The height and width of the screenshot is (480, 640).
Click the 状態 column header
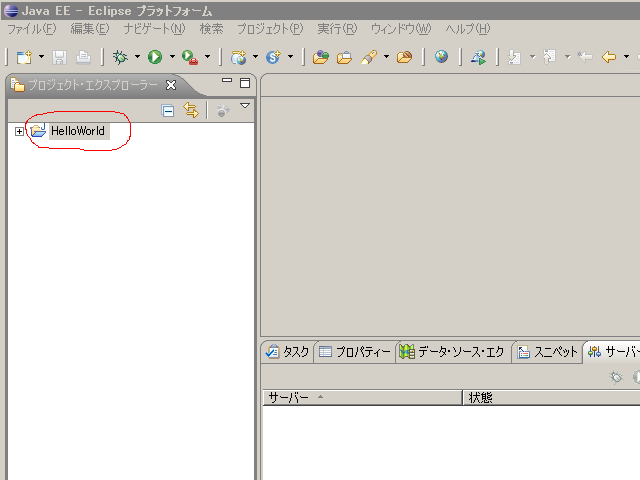coord(552,397)
